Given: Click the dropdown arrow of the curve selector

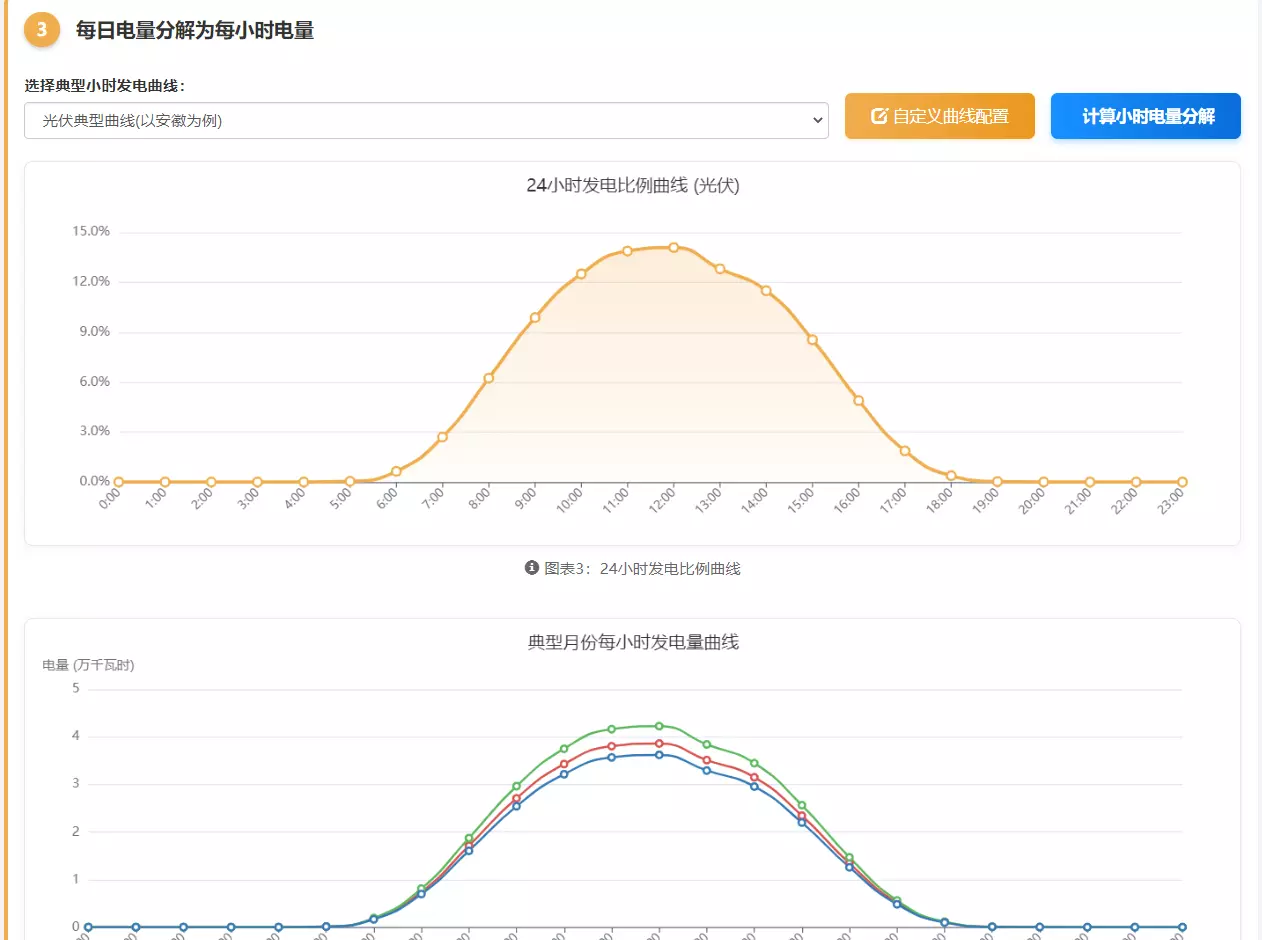Looking at the screenshot, I should [x=816, y=121].
